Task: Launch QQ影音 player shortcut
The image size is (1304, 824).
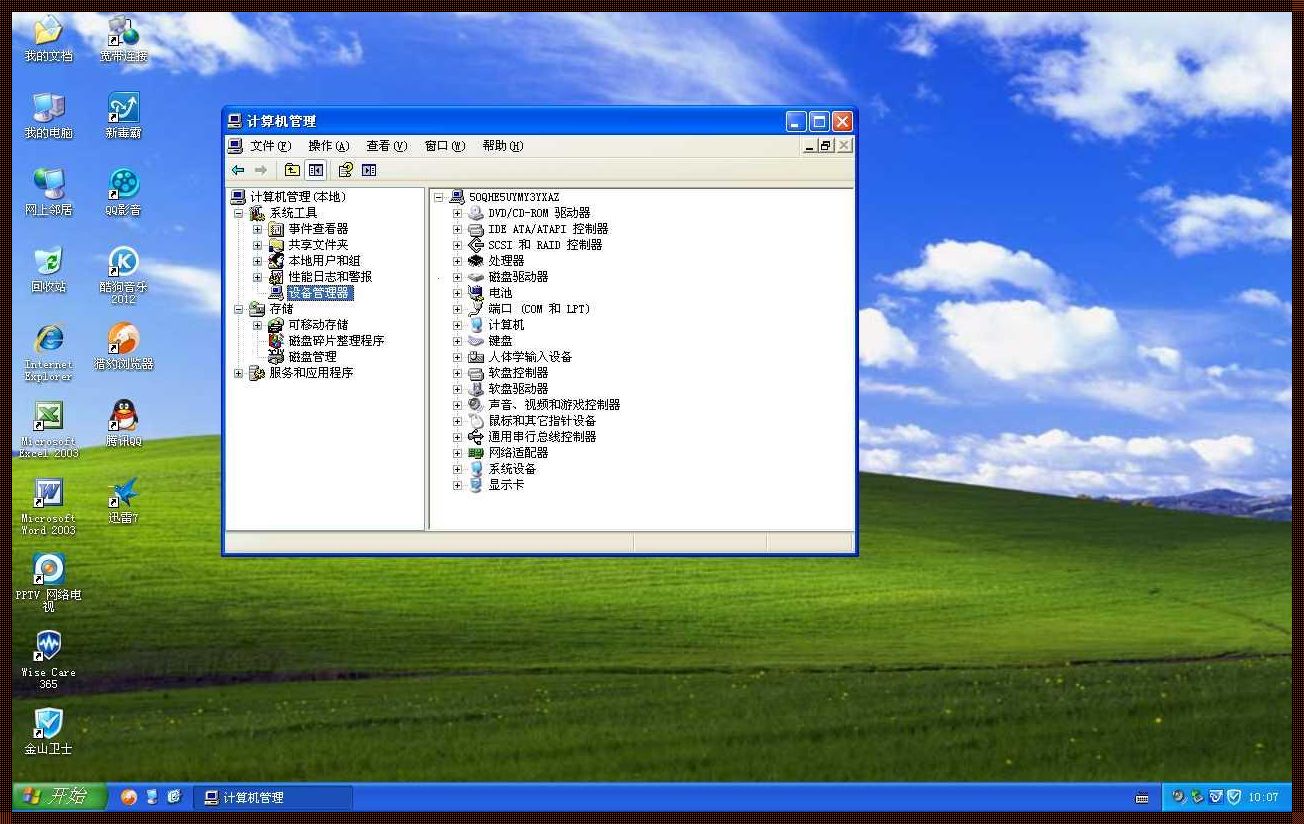Action: 124,193
